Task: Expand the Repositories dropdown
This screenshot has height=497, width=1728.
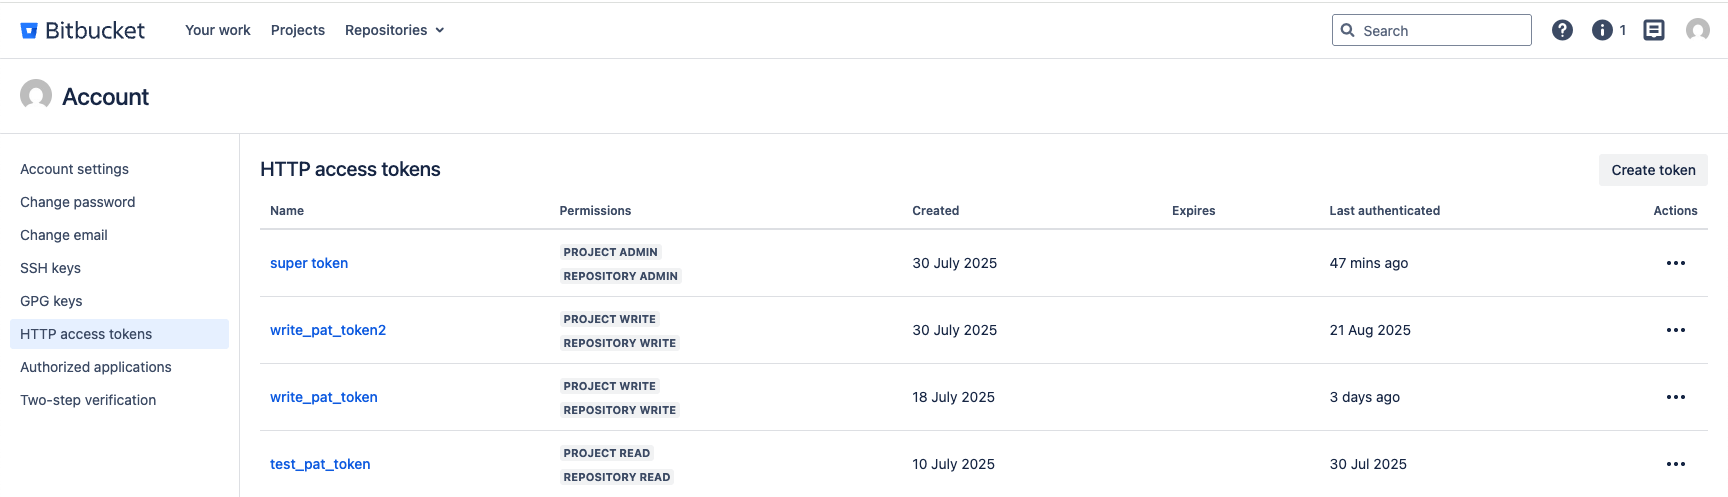Action: 394,30
